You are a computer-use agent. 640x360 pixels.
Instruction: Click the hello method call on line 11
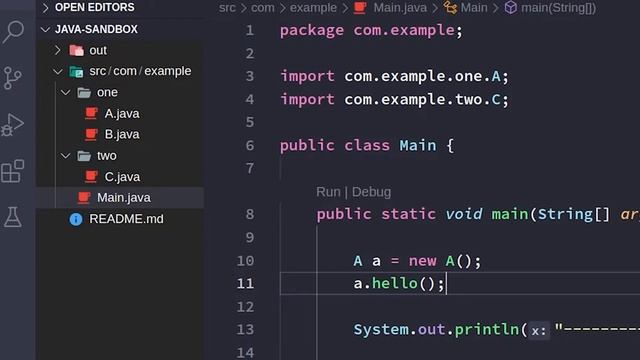pos(395,283)
